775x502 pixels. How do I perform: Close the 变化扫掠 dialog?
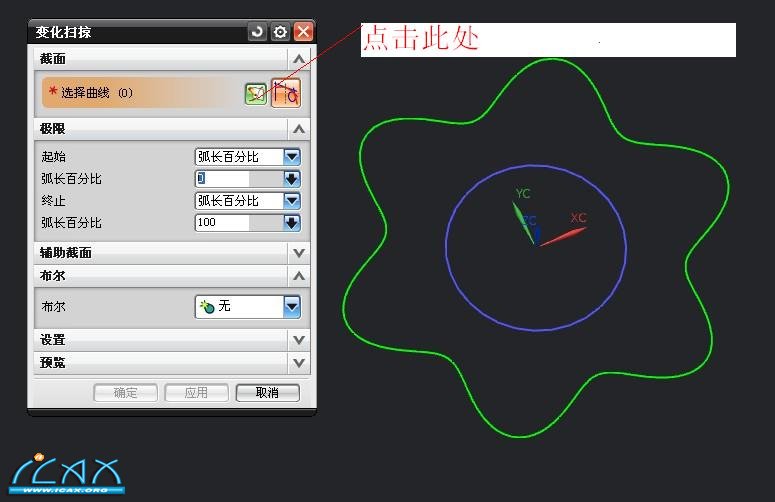coord(304,32)
